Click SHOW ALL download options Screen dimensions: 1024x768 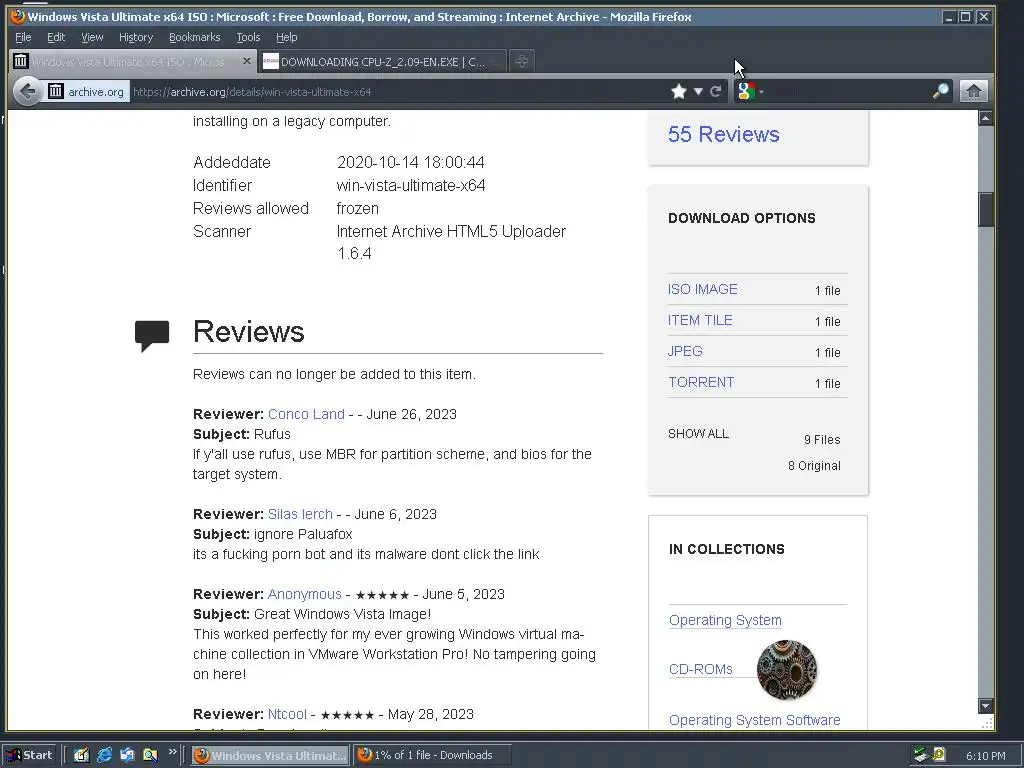tap(698, 434)
